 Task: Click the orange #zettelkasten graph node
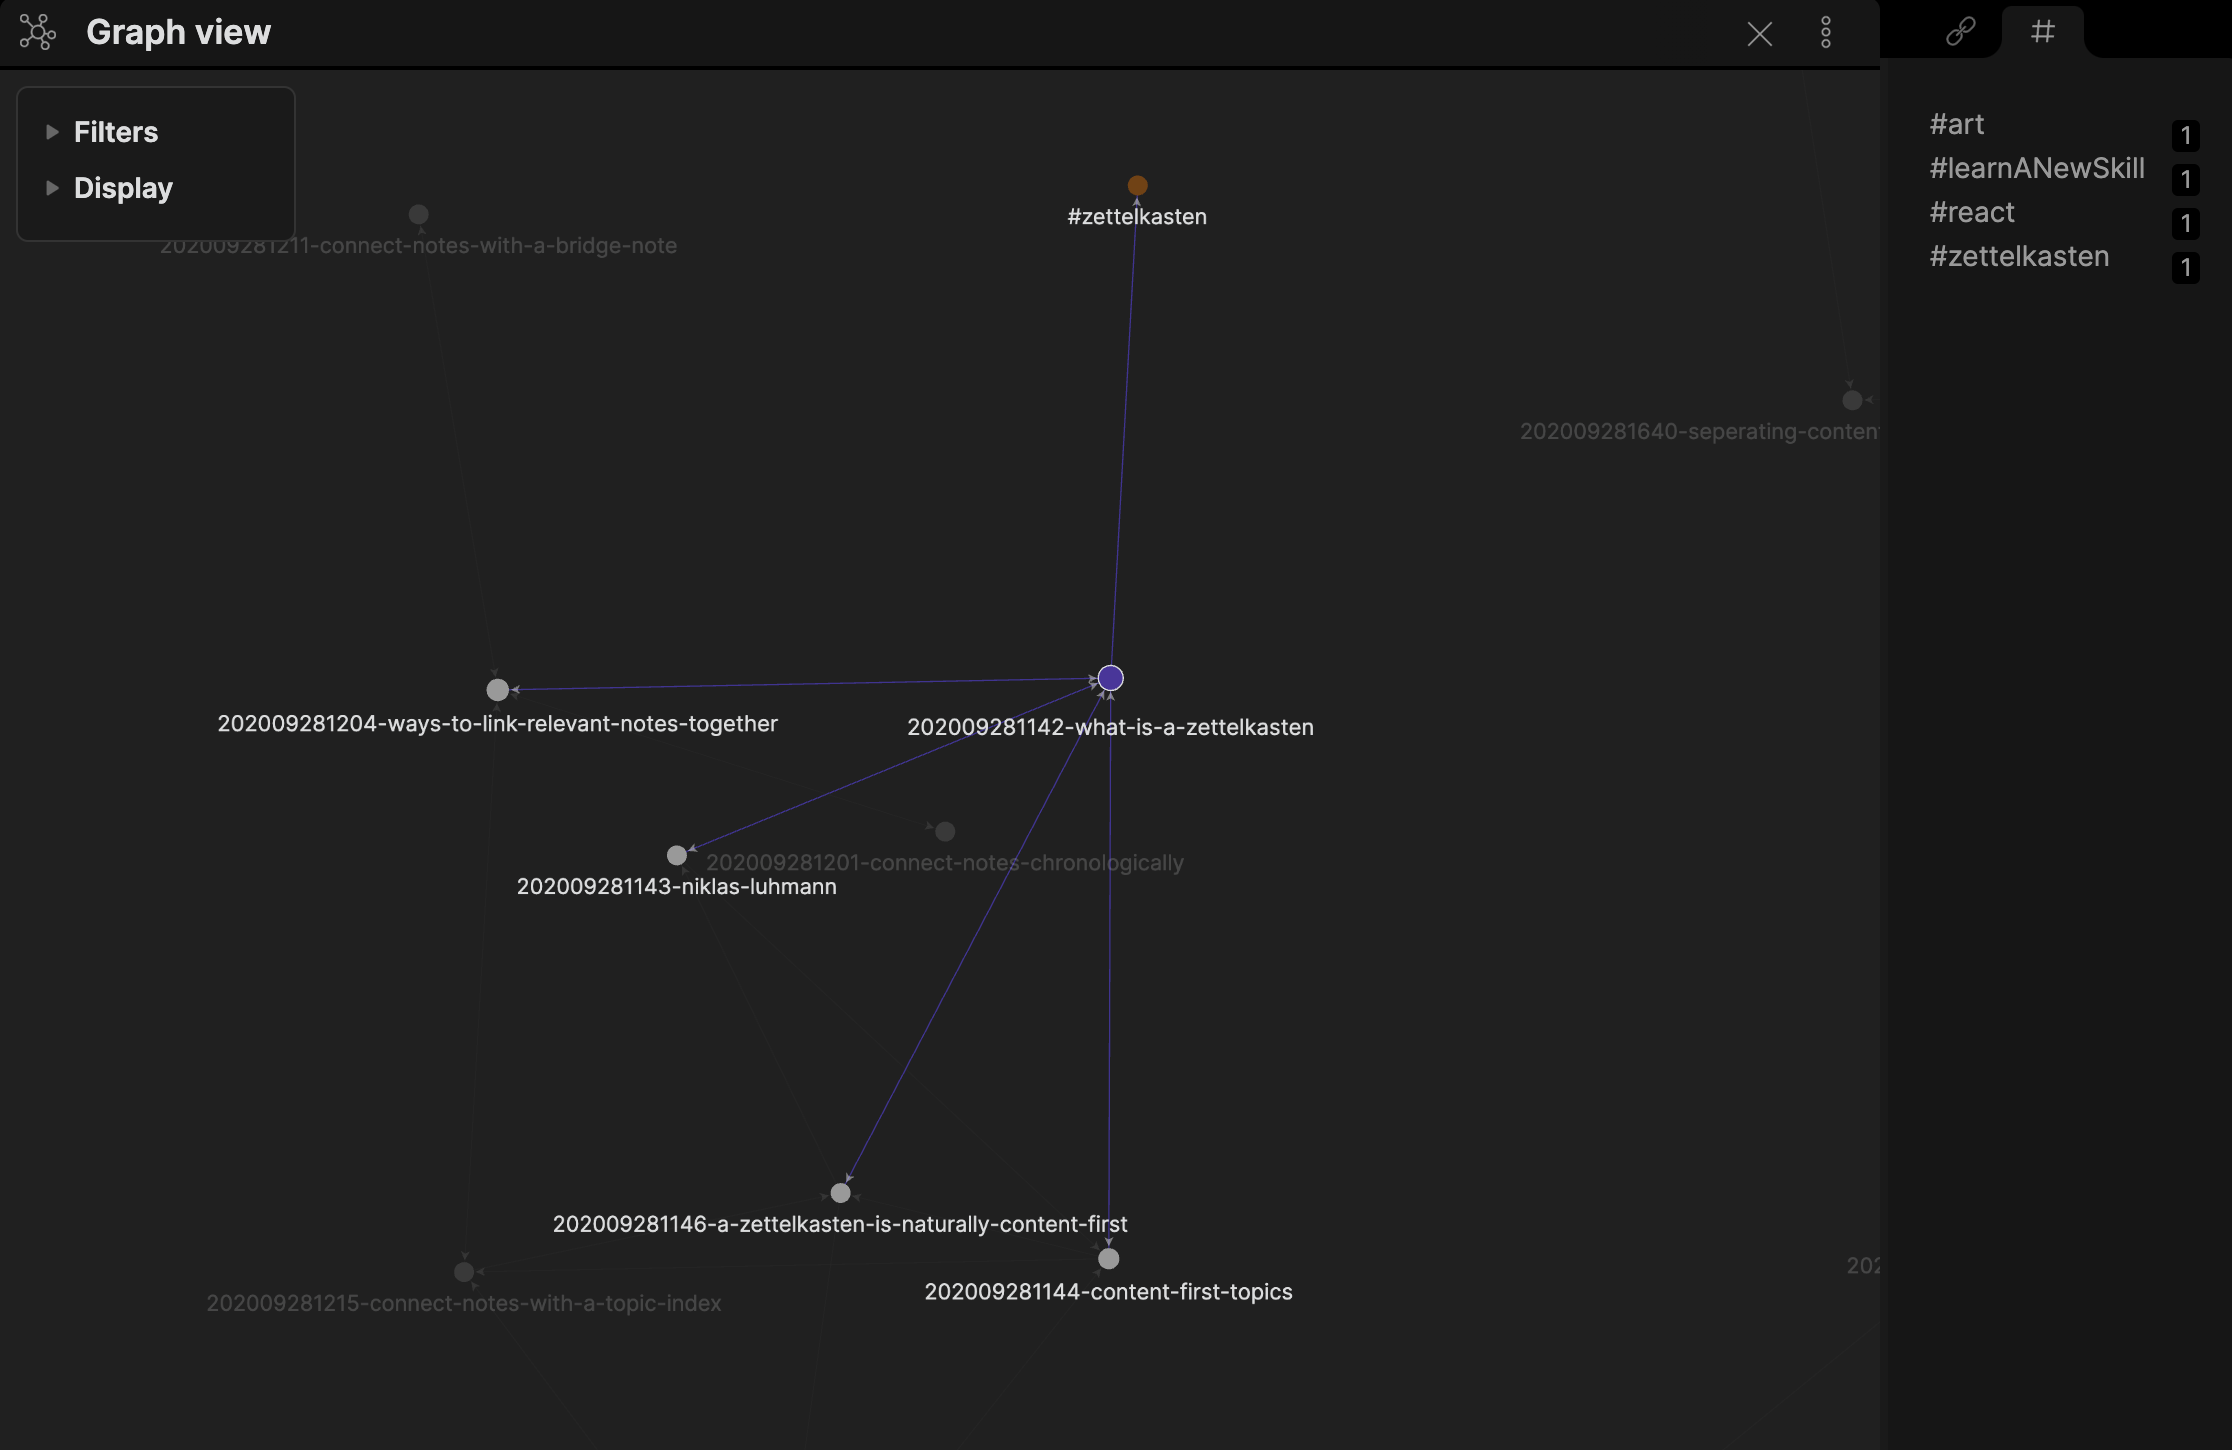click(1137, 185)
